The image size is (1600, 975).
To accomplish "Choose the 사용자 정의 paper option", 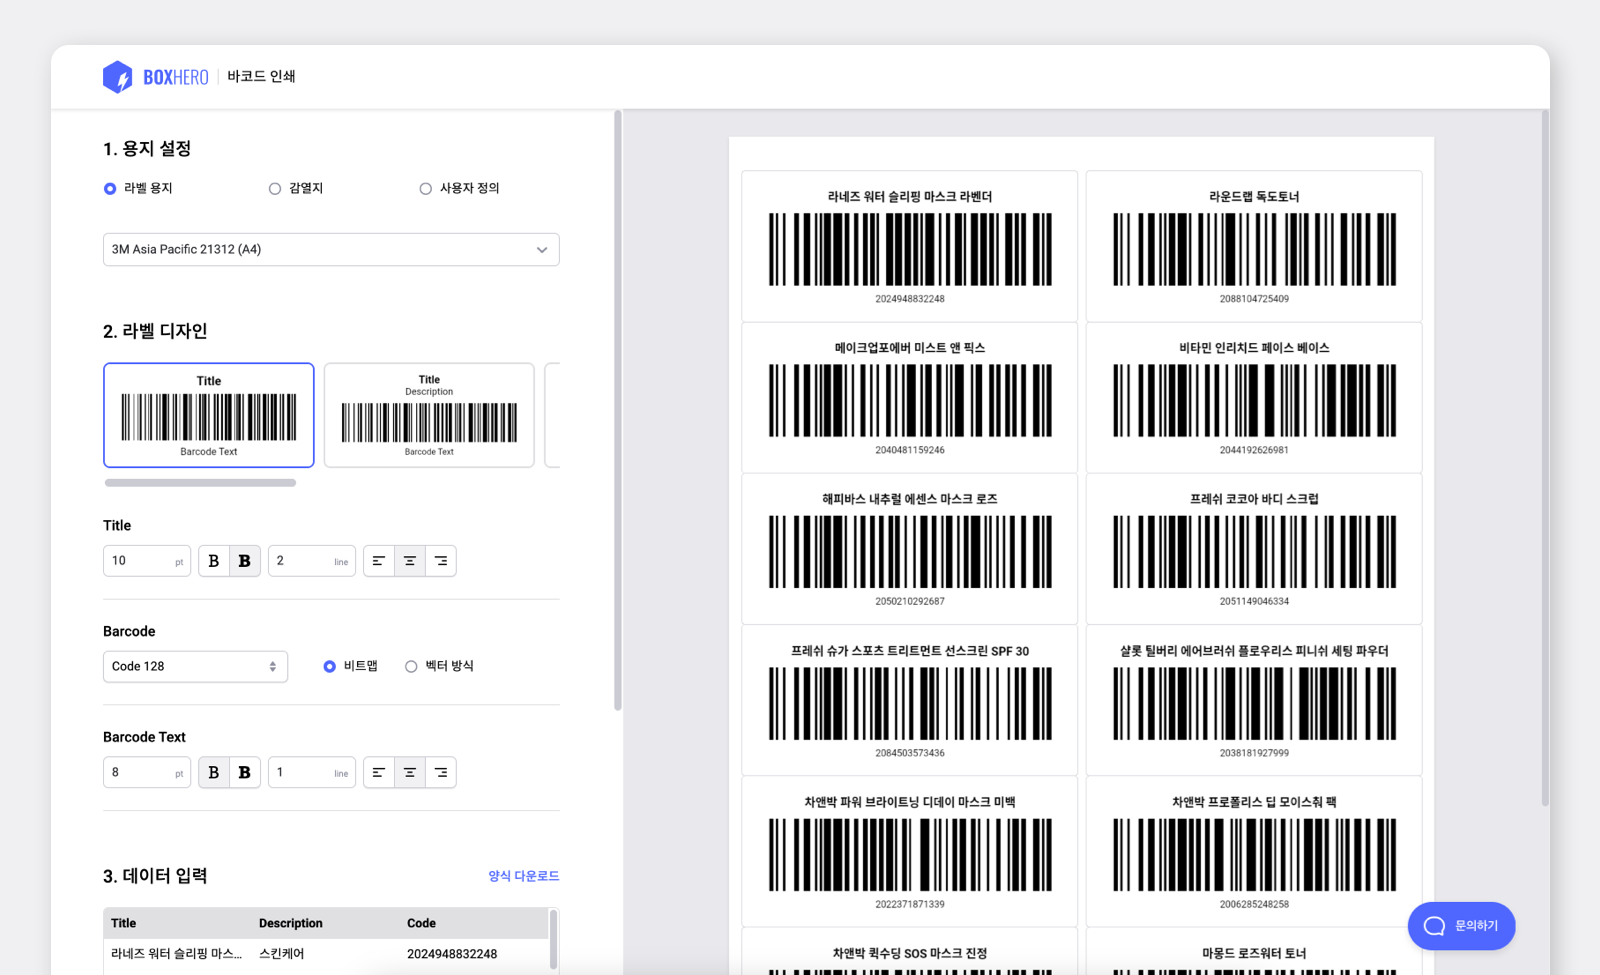I will [459, 188].
